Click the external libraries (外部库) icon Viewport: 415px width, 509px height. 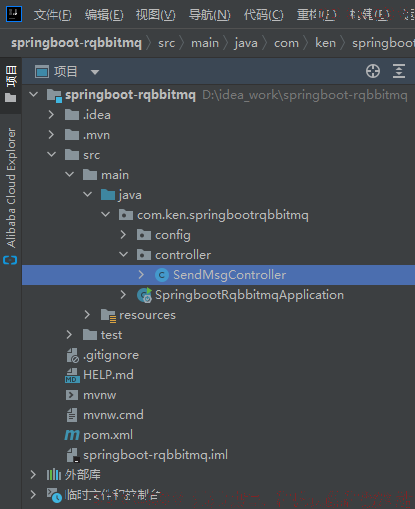point(54,475)
